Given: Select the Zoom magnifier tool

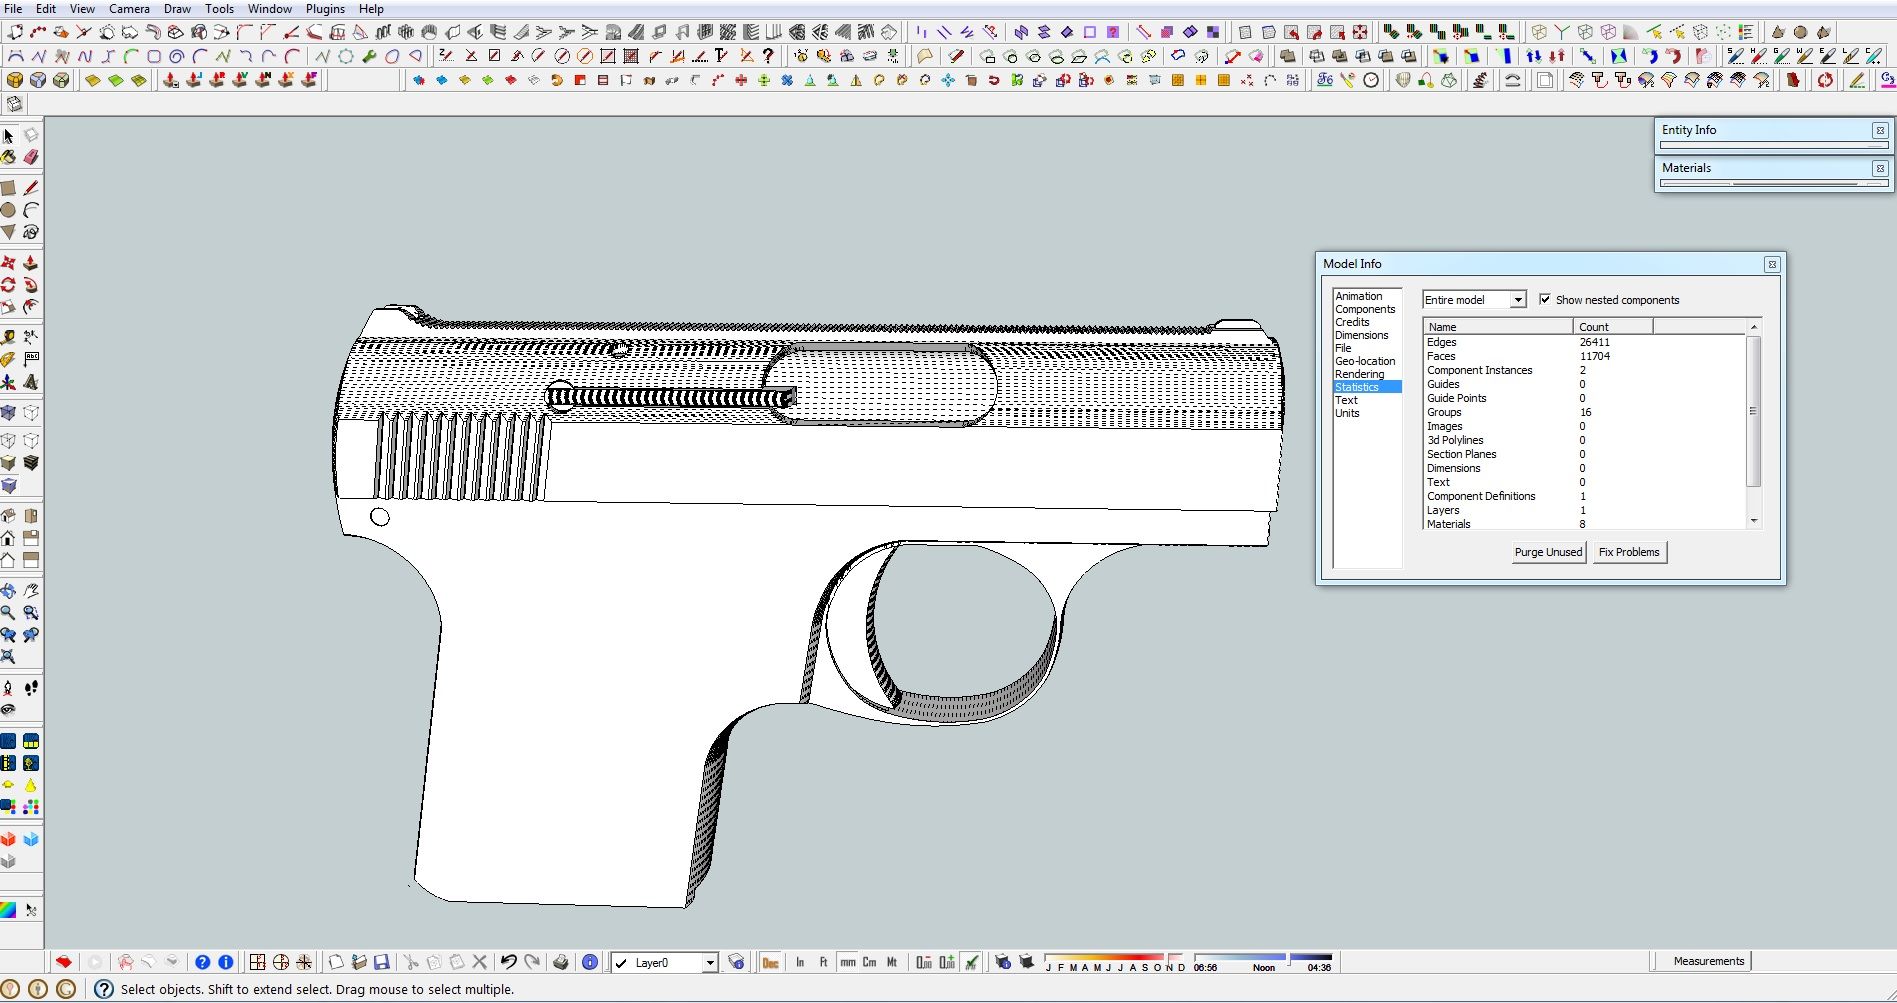Looking at the screenshot, I should click(x=9, y=612).
